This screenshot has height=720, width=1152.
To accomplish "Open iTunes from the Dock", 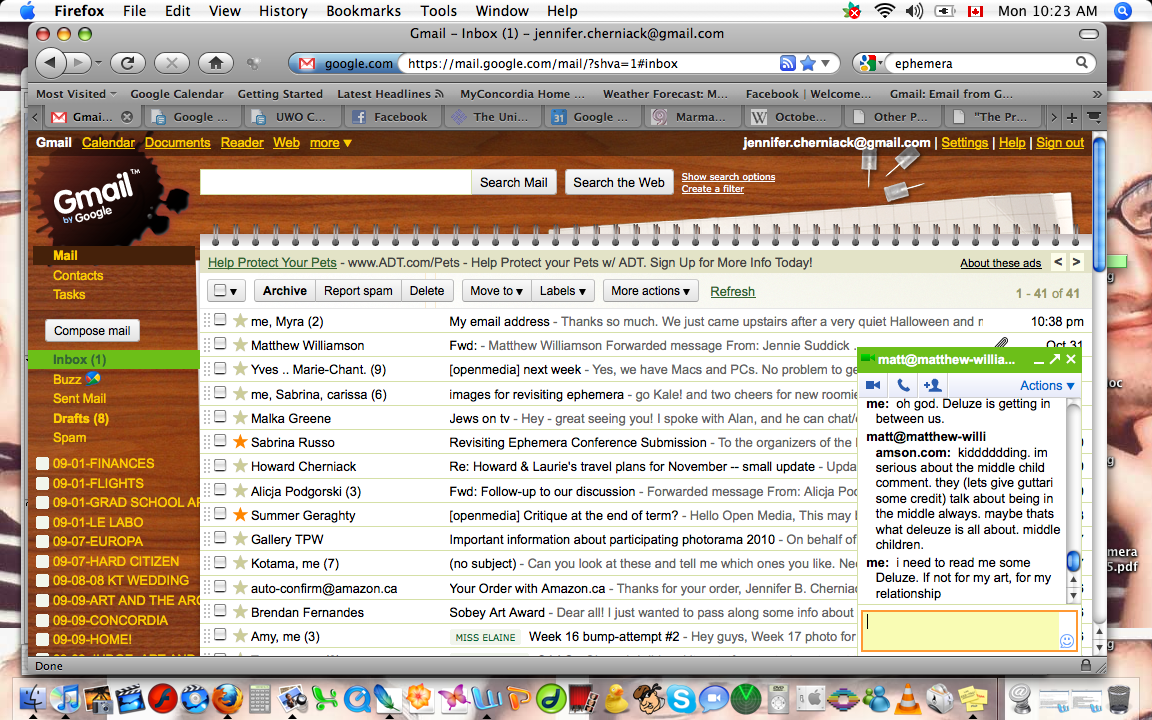I will (x=65, y=698).
